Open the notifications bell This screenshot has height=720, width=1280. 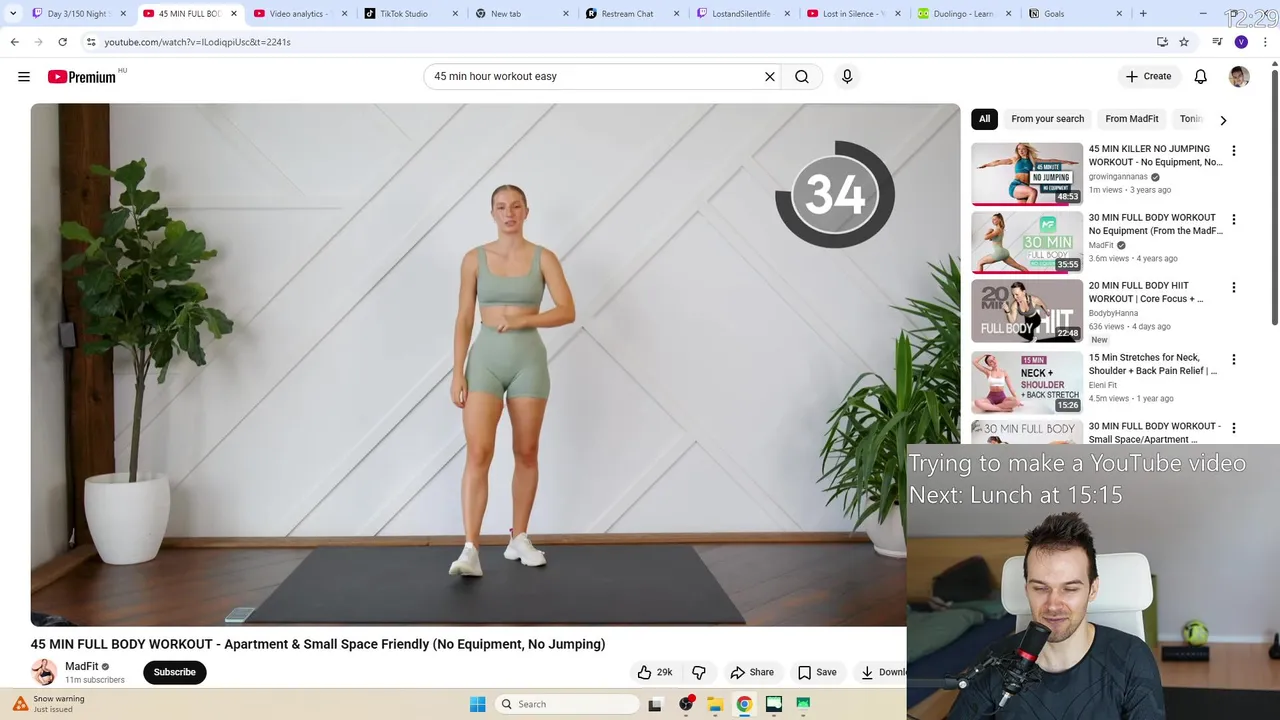[x=1201, y=76]
